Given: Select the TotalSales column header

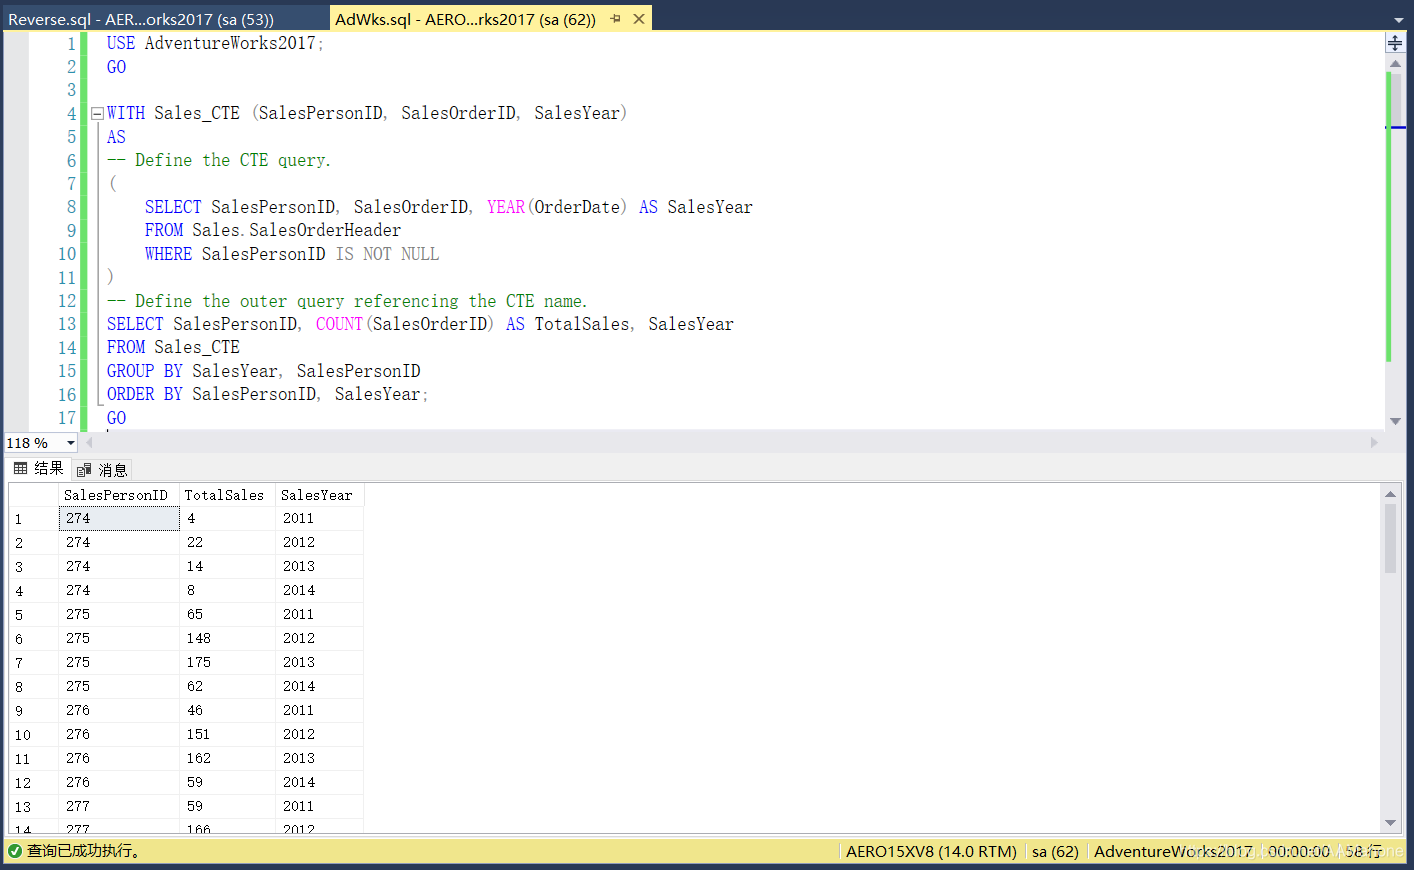Looking at the screenshot, I should (x=227, y=495).
